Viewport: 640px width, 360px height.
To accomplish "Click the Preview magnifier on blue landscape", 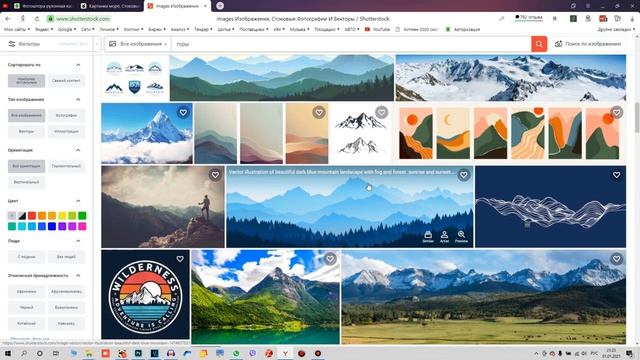I will point(461,237).
